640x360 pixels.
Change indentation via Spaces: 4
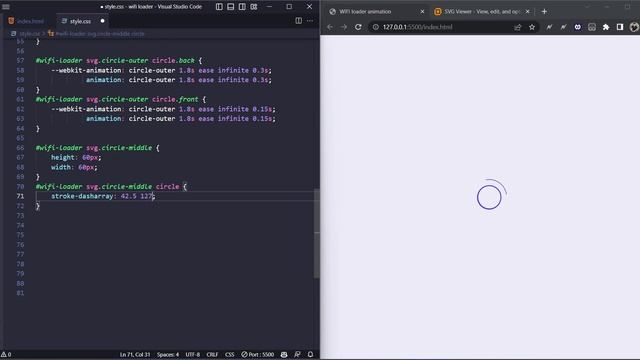(168, 354)
